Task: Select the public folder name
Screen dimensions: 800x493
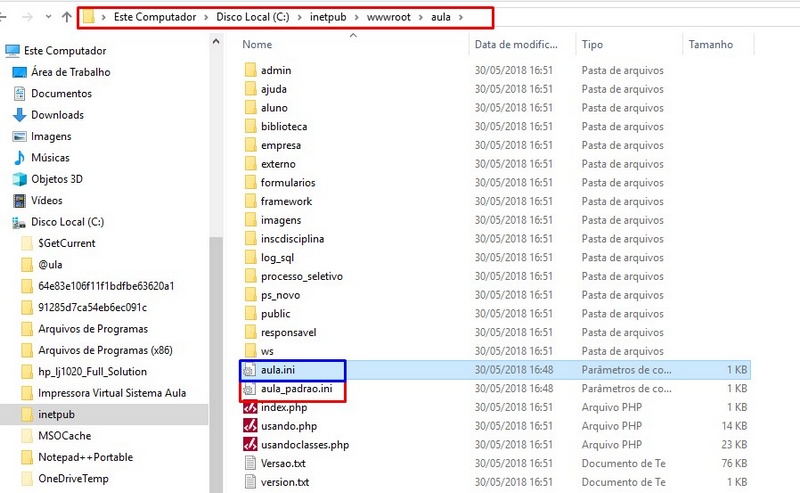Action: point(276,314)
